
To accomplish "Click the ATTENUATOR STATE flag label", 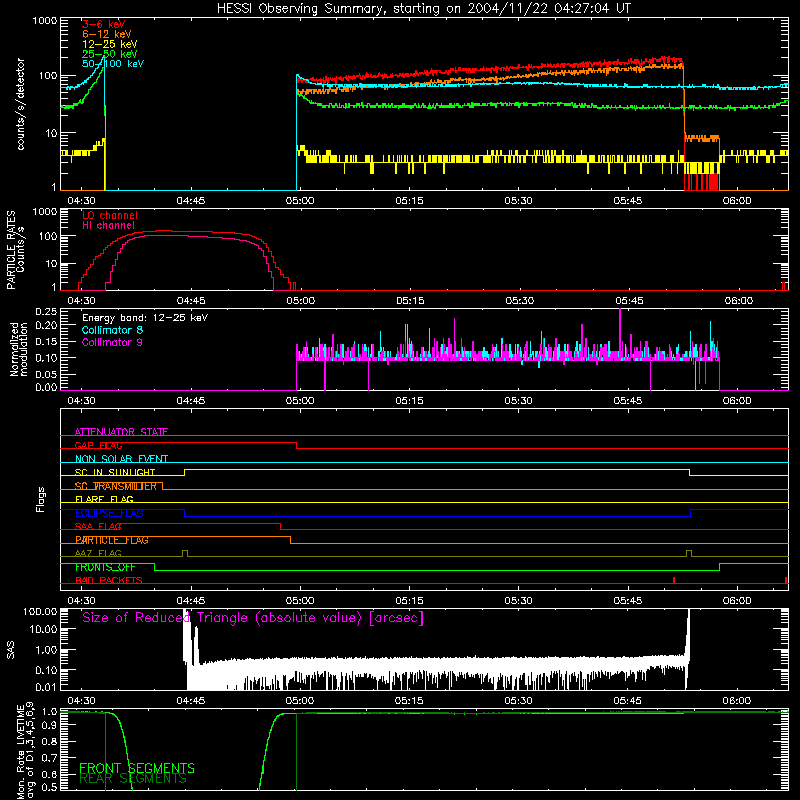I will coord(121,432).
